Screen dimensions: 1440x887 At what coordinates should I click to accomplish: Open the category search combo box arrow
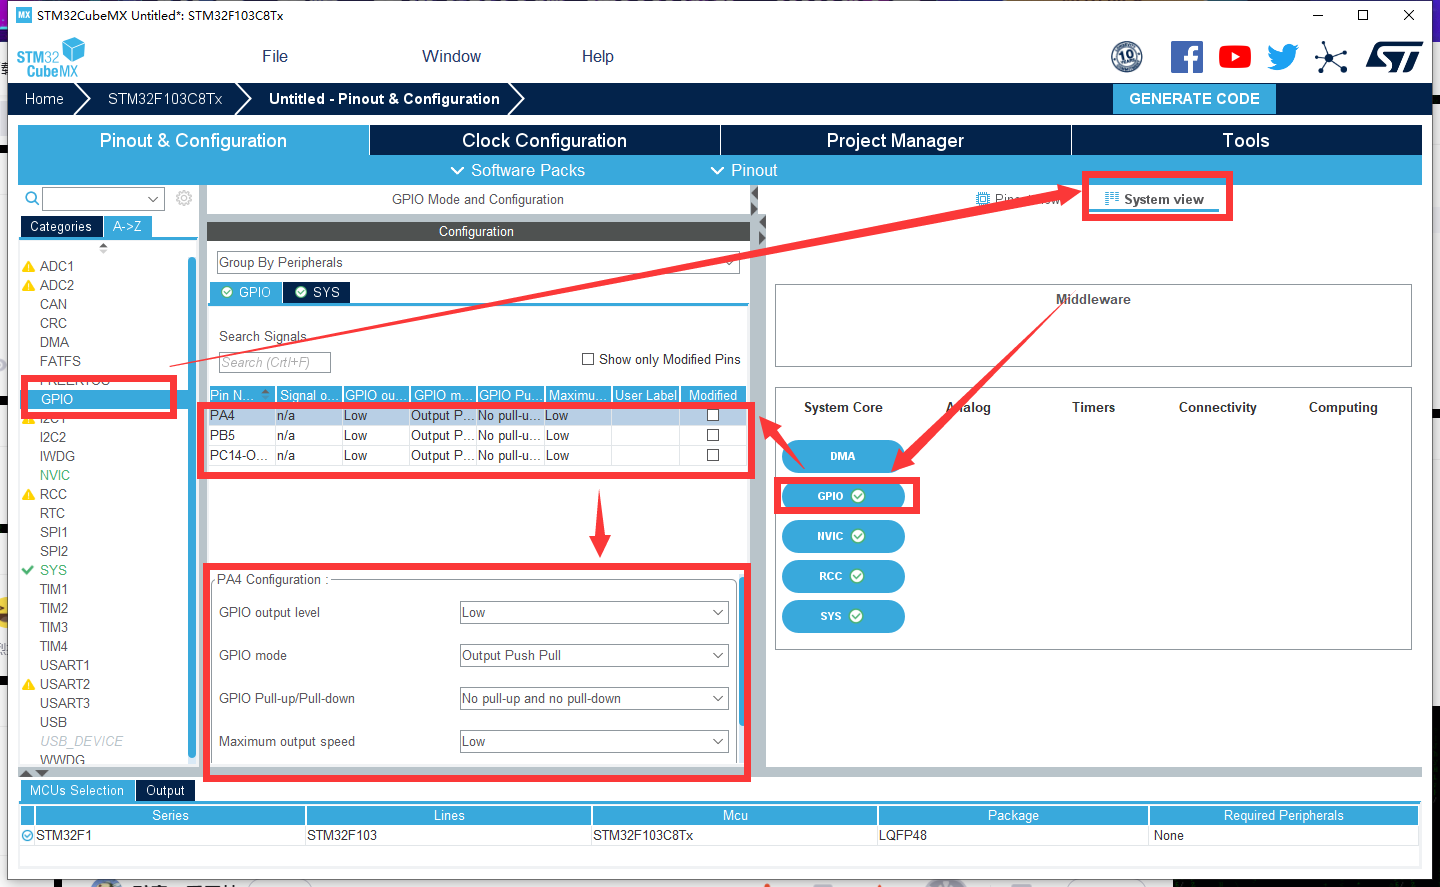[153, 198]
